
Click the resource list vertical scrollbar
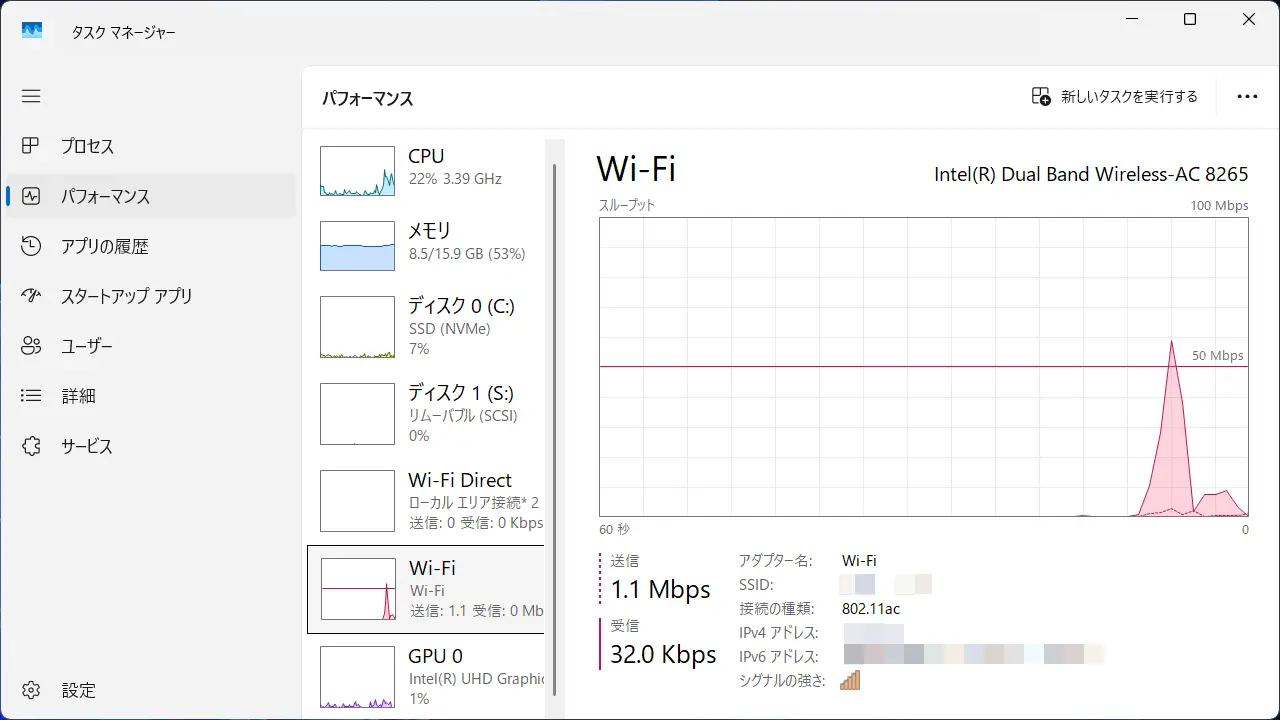[x=554, y=400]
